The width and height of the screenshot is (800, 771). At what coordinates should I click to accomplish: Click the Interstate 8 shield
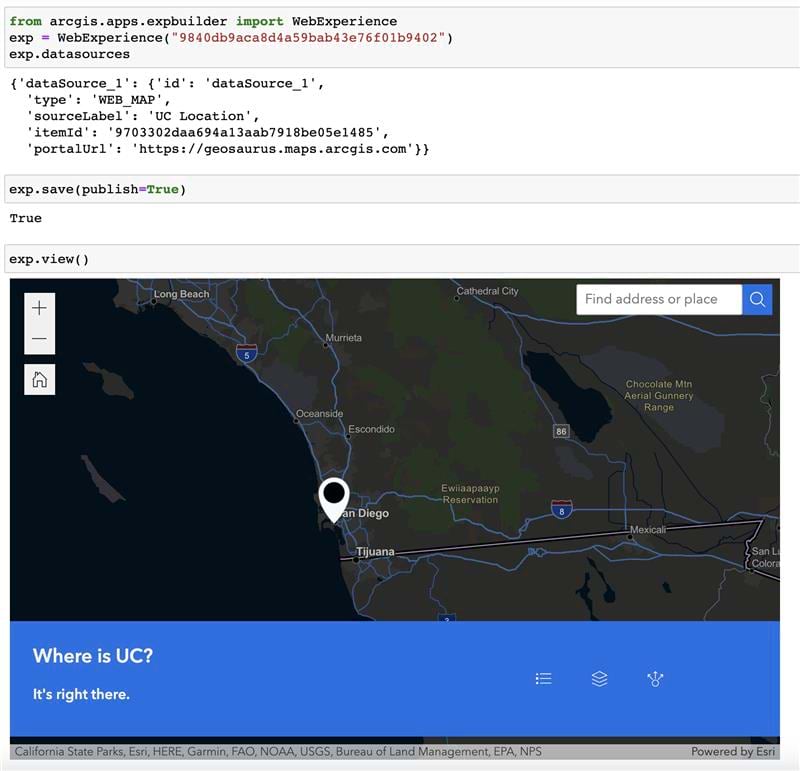[562, 509]
